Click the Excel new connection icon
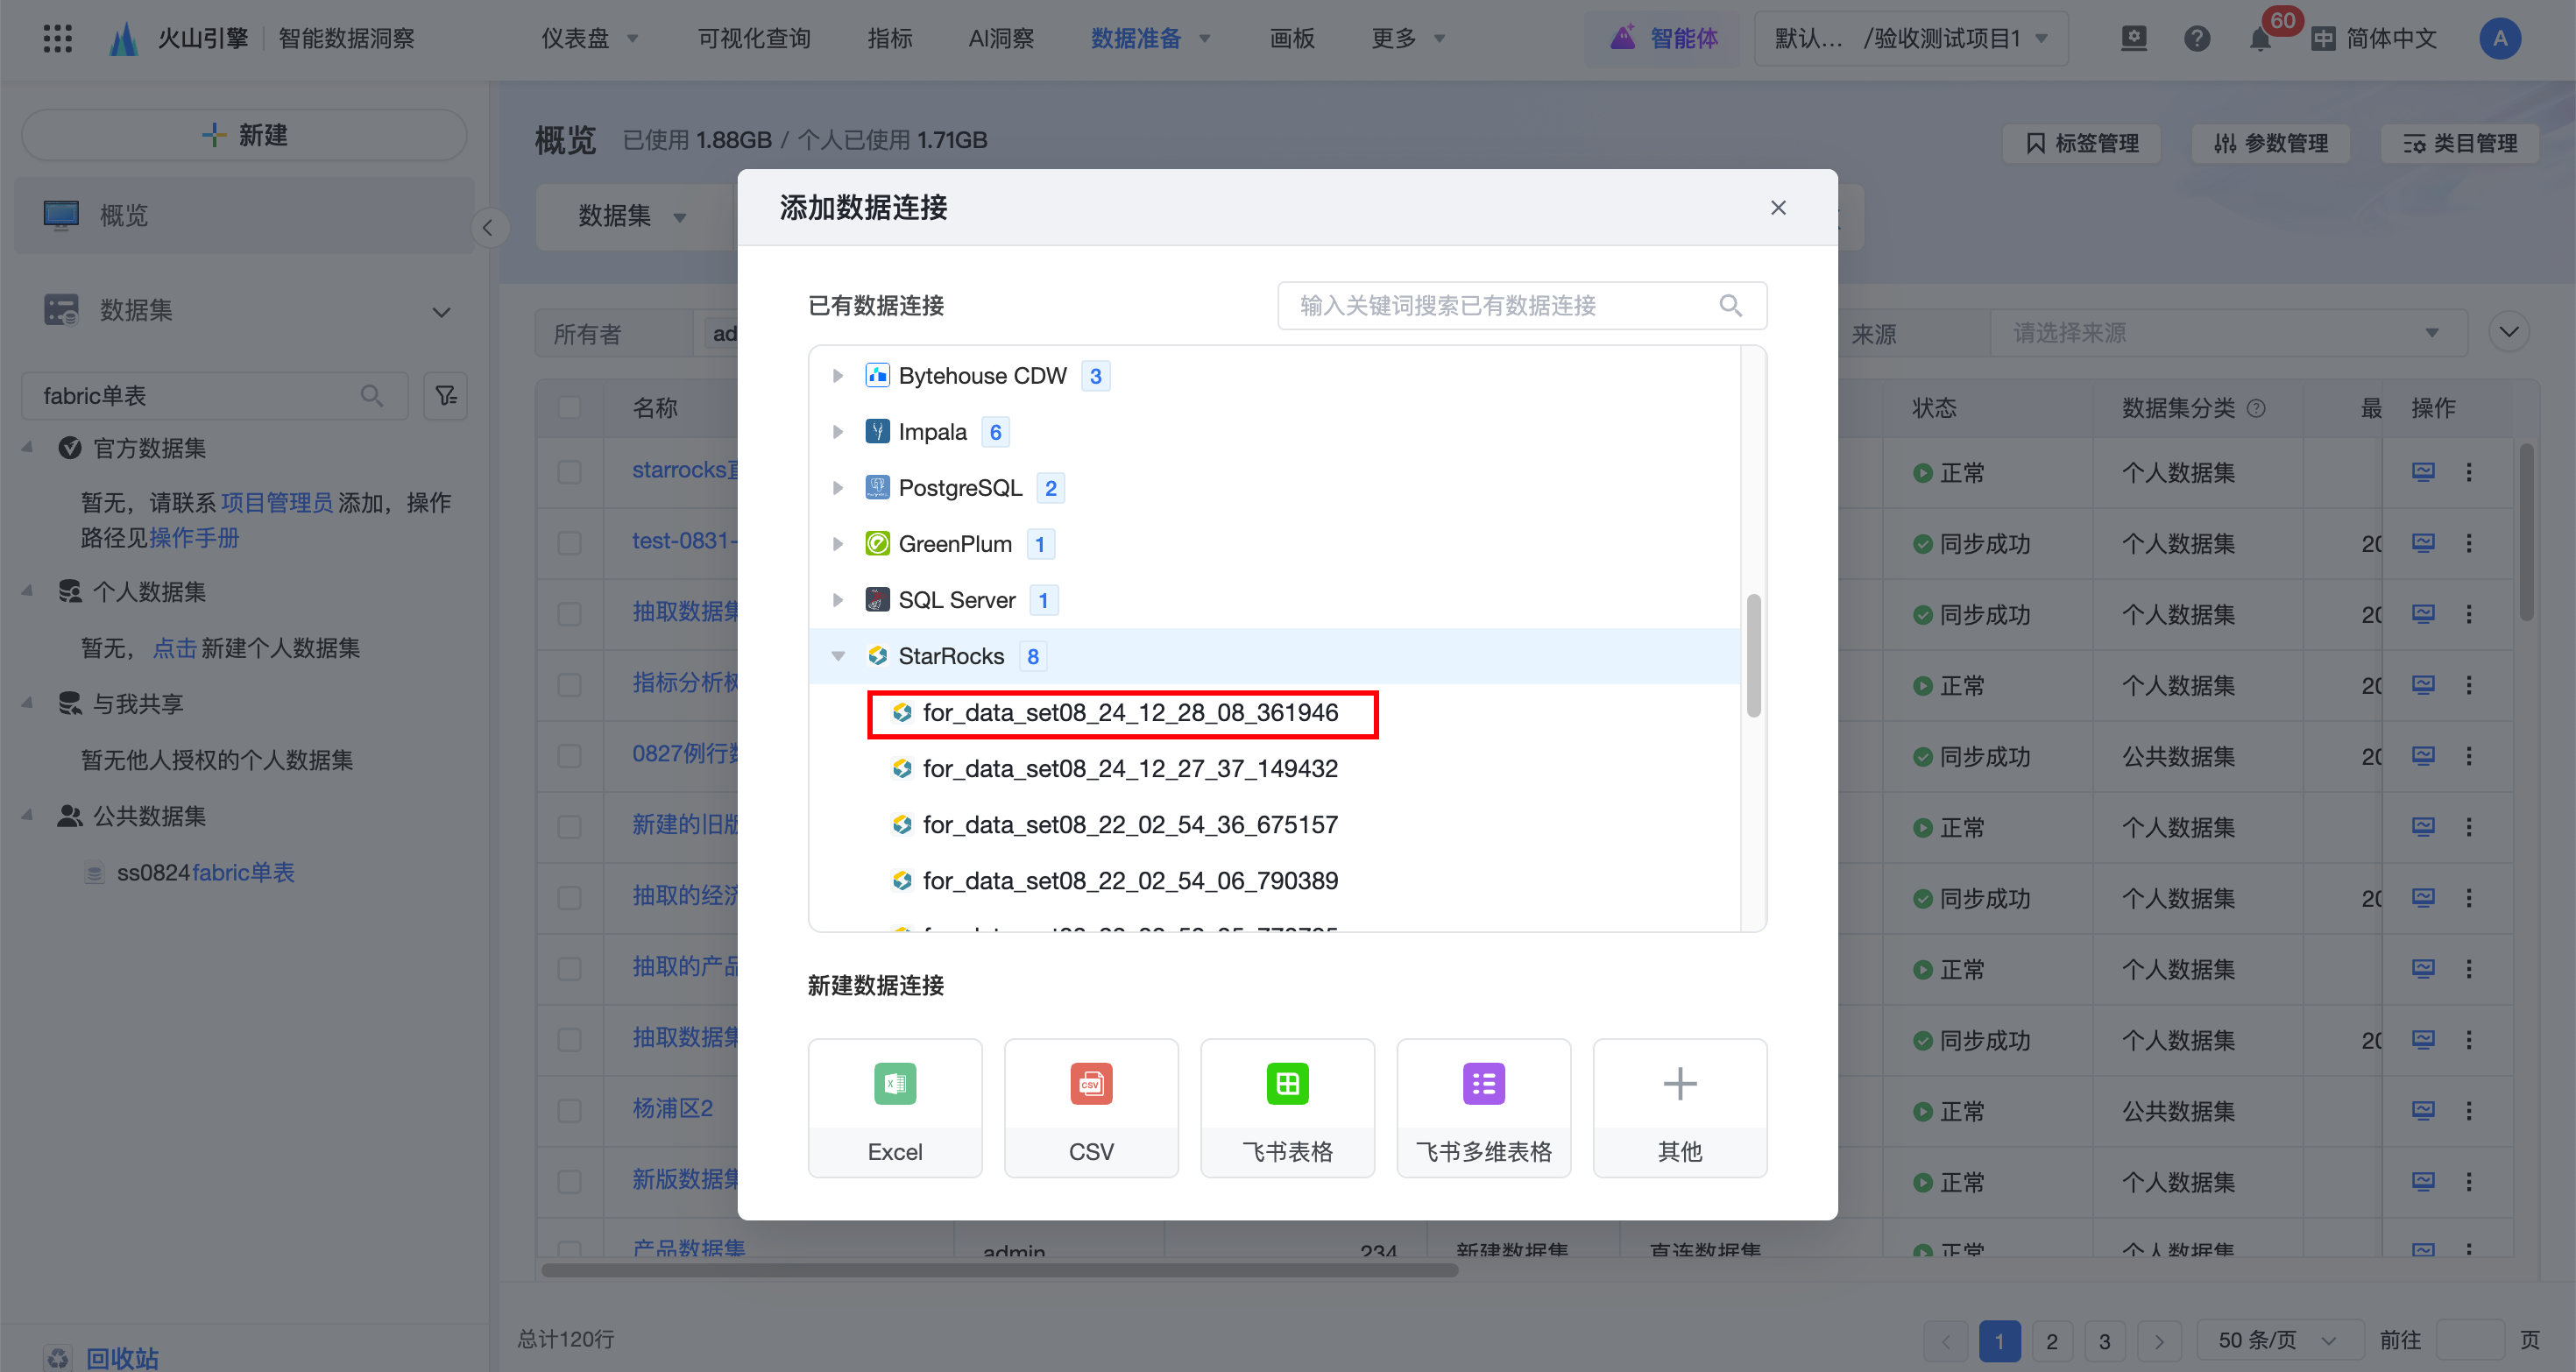The image size is (2576, 1372). coord(894,1084)
